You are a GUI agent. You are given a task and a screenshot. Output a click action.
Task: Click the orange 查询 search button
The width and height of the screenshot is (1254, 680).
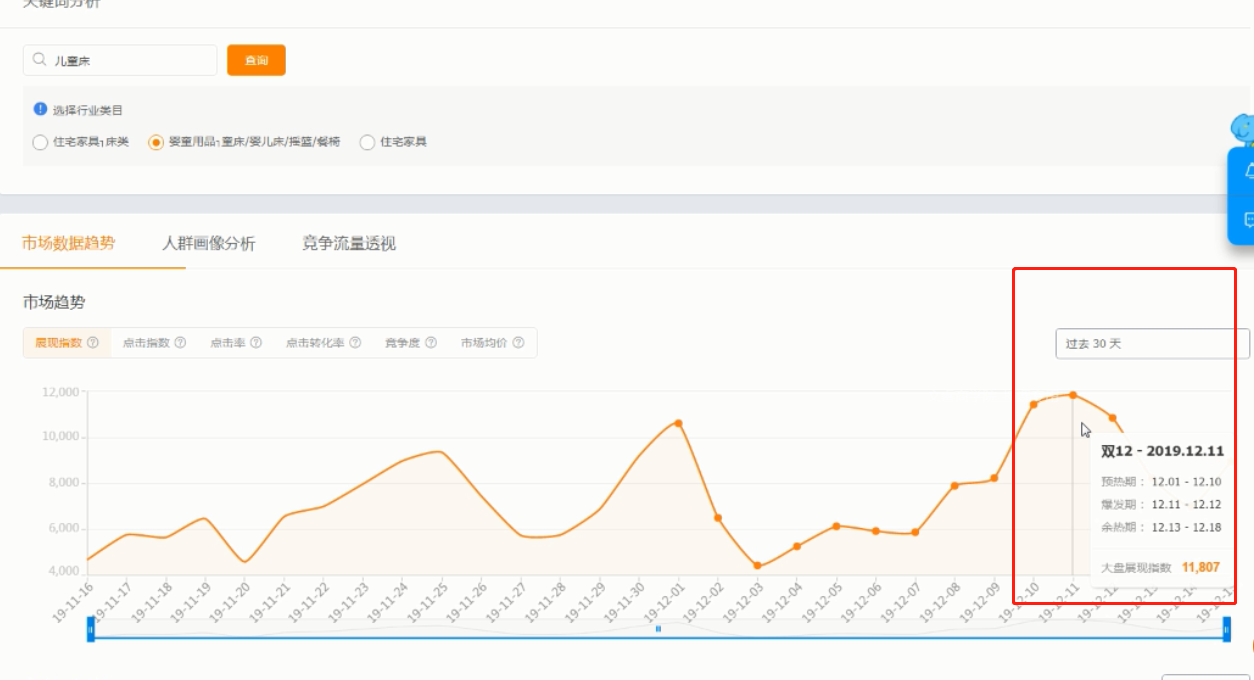(256, 60)
